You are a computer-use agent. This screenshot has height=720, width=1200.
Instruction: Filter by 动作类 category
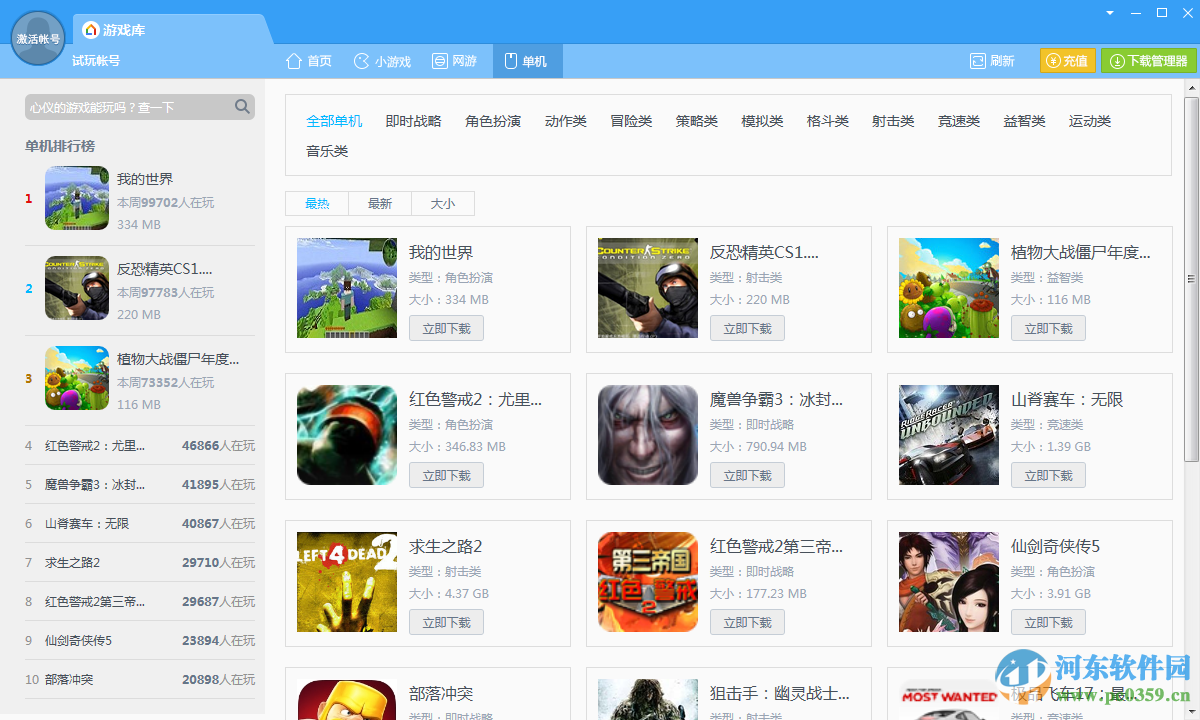click(566, 121)
